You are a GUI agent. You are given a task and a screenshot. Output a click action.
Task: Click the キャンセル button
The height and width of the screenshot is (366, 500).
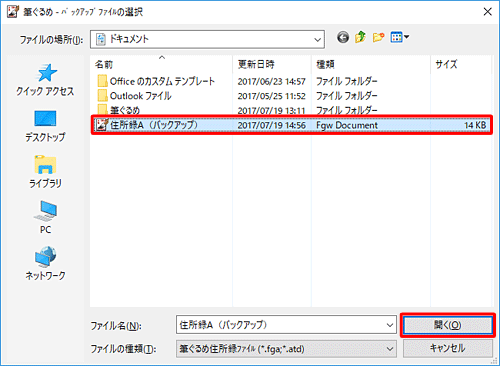point(448,348)
